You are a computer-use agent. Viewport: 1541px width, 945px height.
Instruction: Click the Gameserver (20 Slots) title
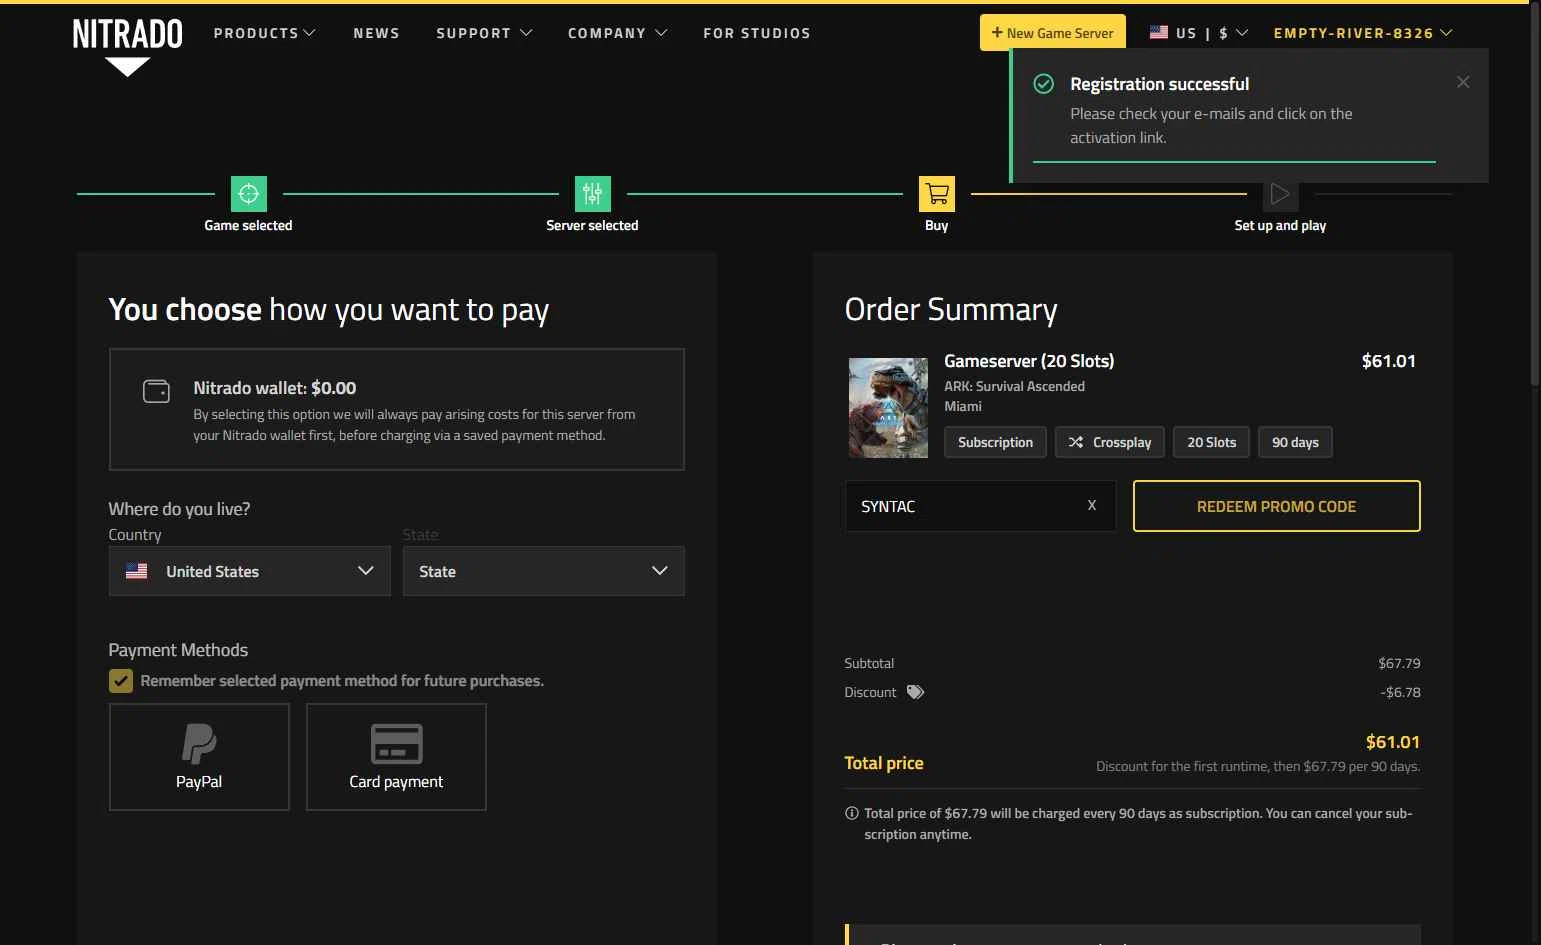(1029, 361)
